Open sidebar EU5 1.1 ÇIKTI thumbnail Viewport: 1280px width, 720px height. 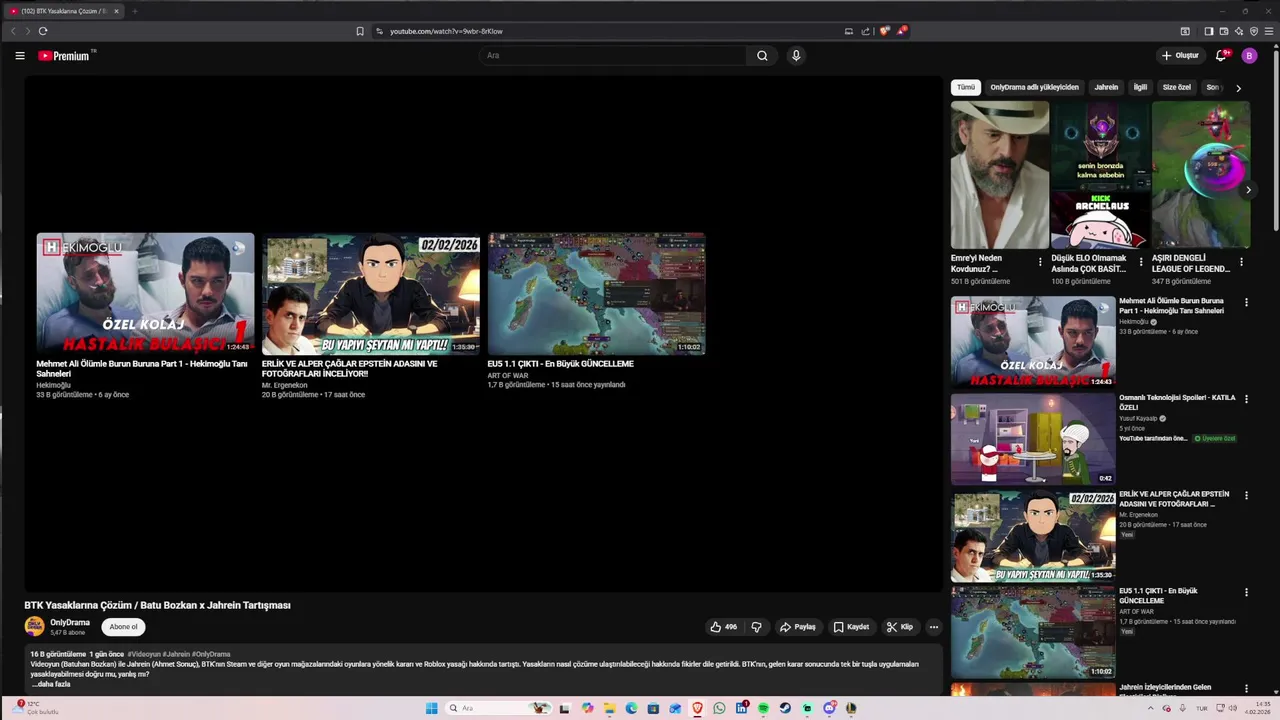pos(1033,632)
